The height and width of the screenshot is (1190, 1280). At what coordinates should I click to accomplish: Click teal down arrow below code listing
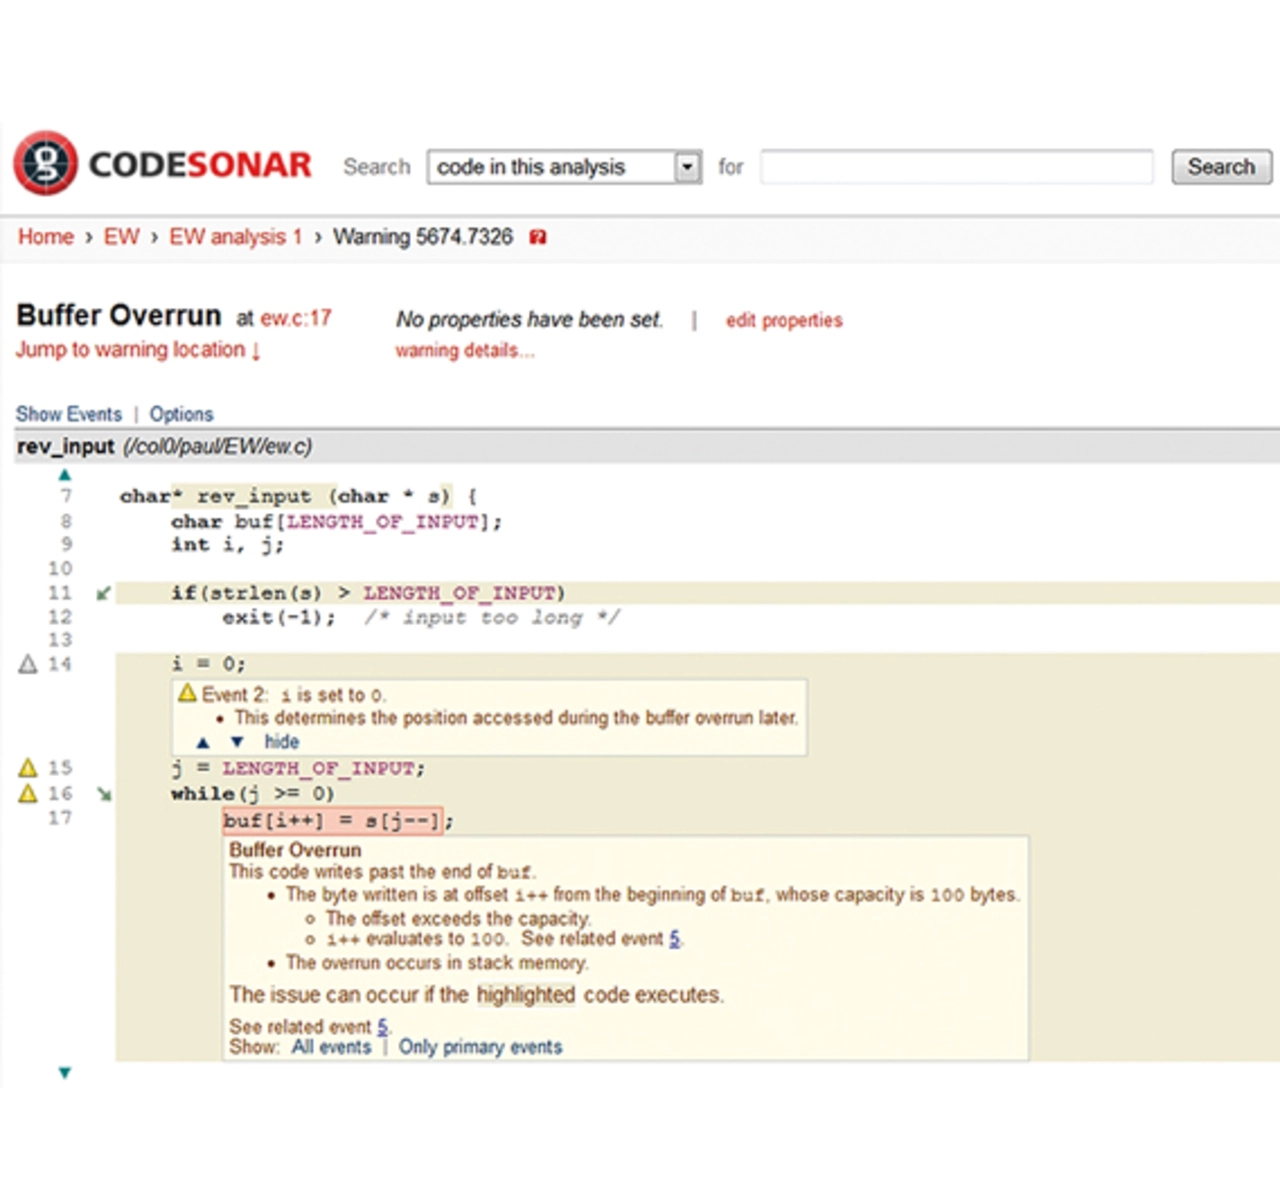coord(65,1073)
